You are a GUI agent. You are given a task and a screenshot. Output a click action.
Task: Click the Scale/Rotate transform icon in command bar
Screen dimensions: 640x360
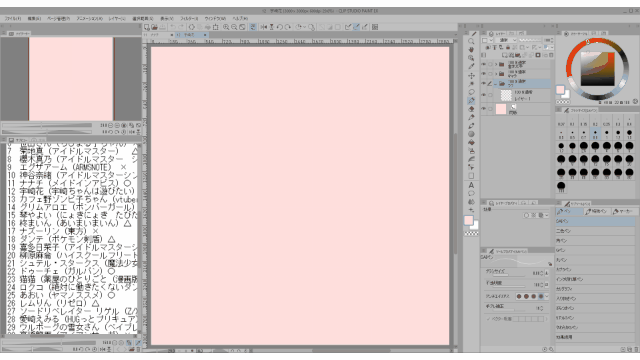click(216, 27)
